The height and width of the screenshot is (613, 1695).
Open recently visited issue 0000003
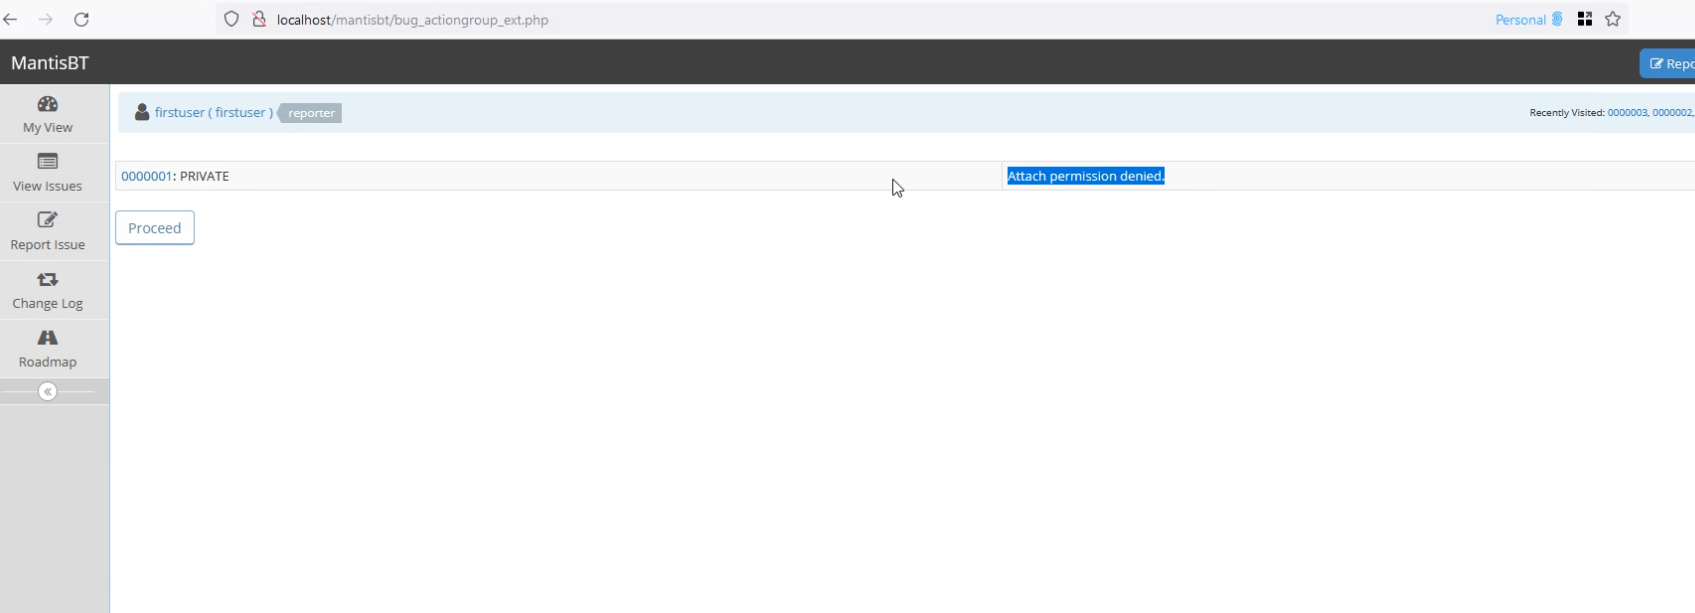[x=1627, y=113]
